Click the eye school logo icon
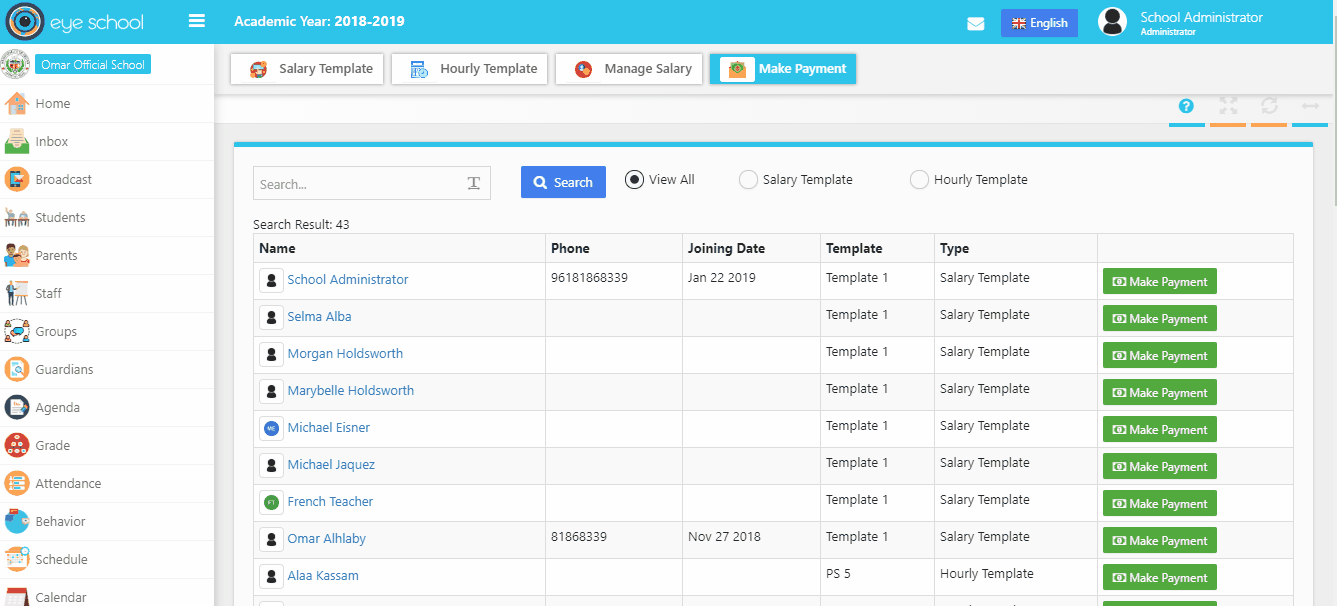 pyautogui.click(x=24, y=21)
